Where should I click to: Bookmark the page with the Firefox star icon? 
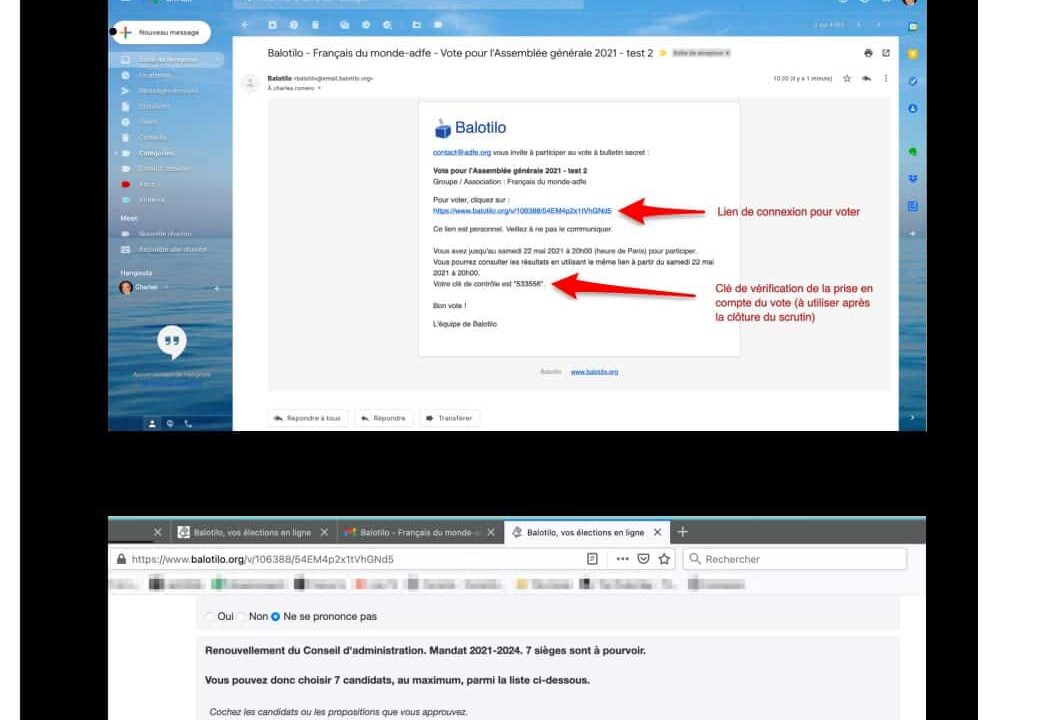click(x=663, y=559)
